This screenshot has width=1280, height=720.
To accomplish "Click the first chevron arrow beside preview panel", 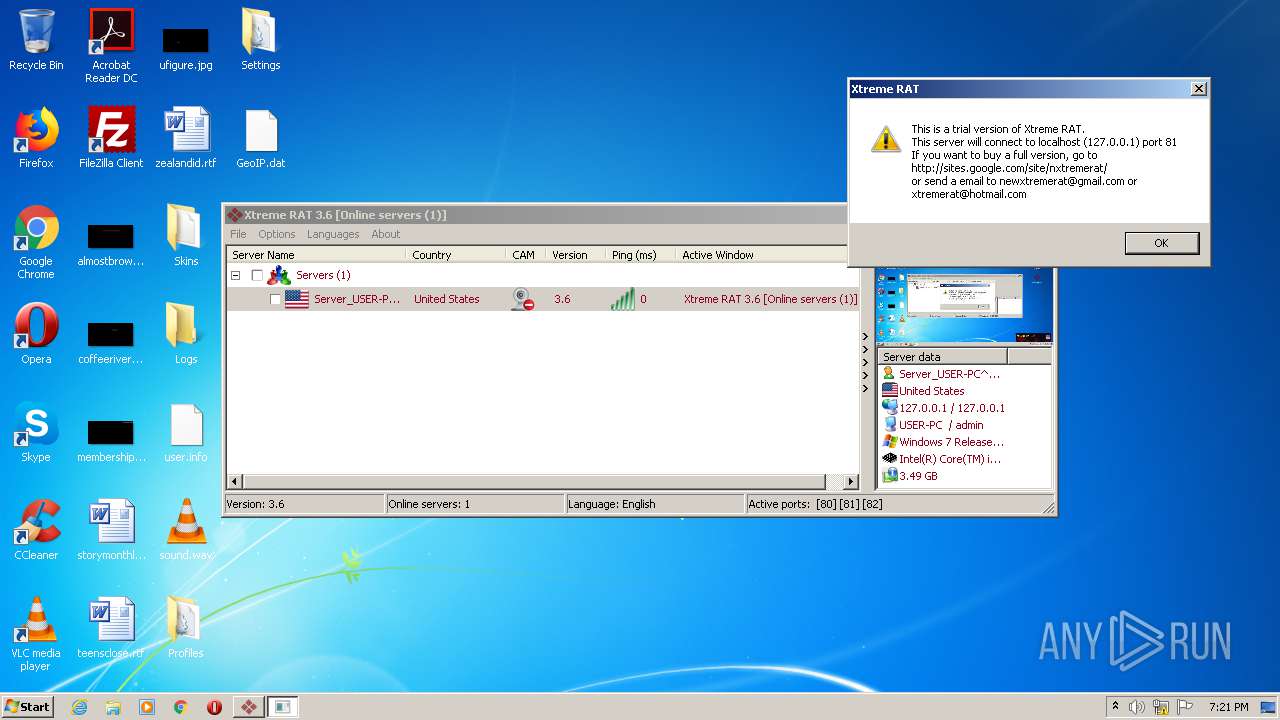I will pos(866,337).
